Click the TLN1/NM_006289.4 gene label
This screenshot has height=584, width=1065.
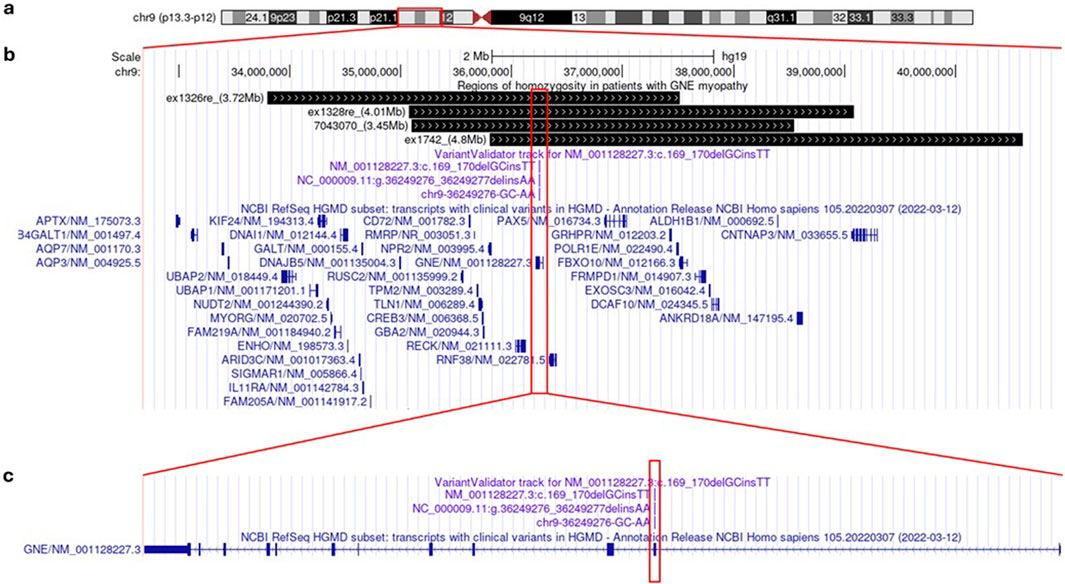(x=425, y=304)
